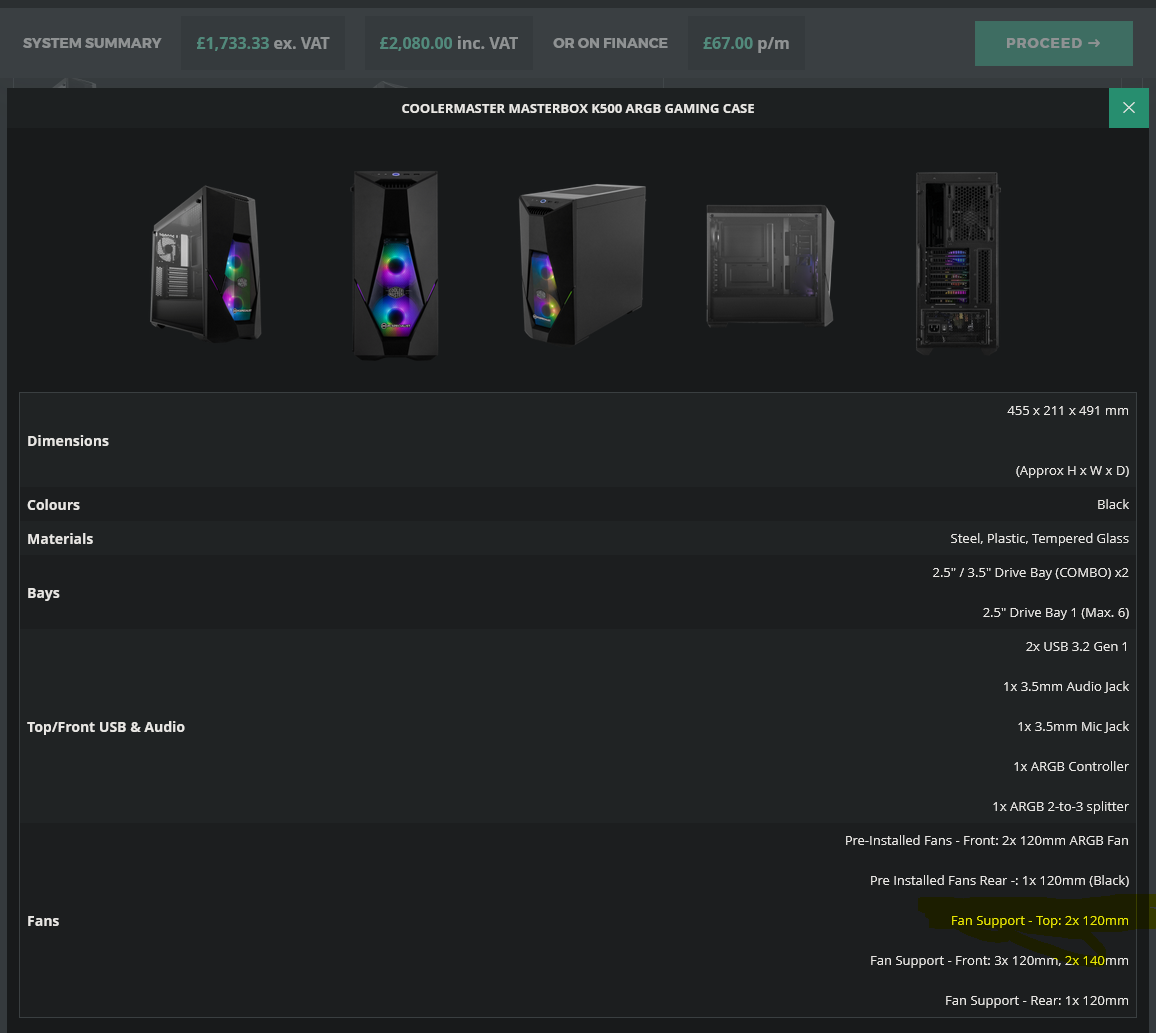Close the MasterBox K500 case details popup

click(1128, 108)
